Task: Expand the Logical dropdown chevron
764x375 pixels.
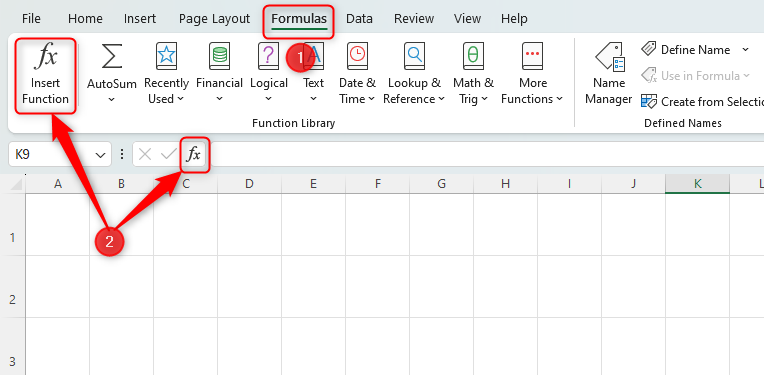Action: [x=268, y=99]
